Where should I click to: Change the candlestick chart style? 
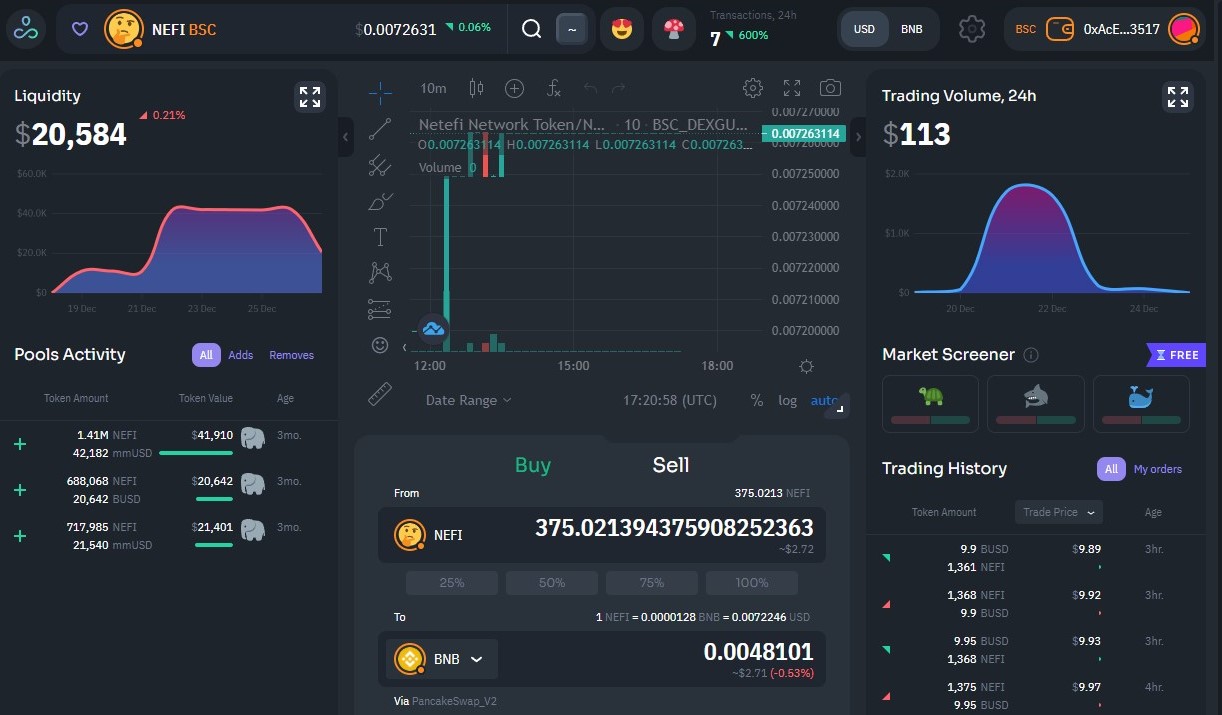coord(476,88)
